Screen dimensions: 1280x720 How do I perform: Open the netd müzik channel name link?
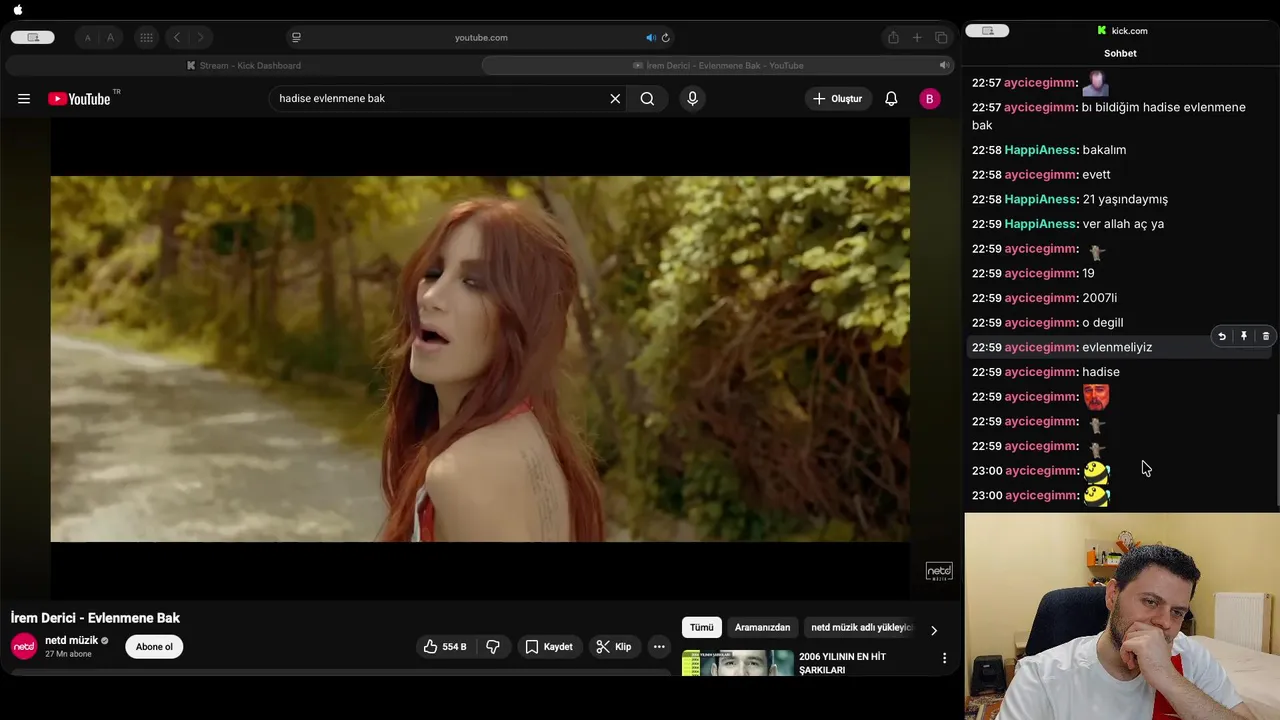pos(71,640)
